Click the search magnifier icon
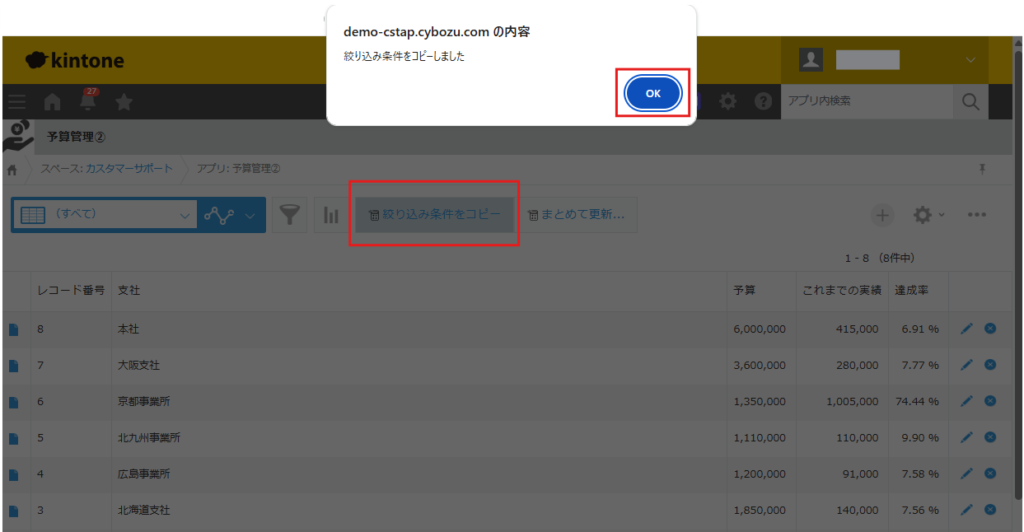The width and height of the screenshot is (1024, 532). click(x=970, y=102)
